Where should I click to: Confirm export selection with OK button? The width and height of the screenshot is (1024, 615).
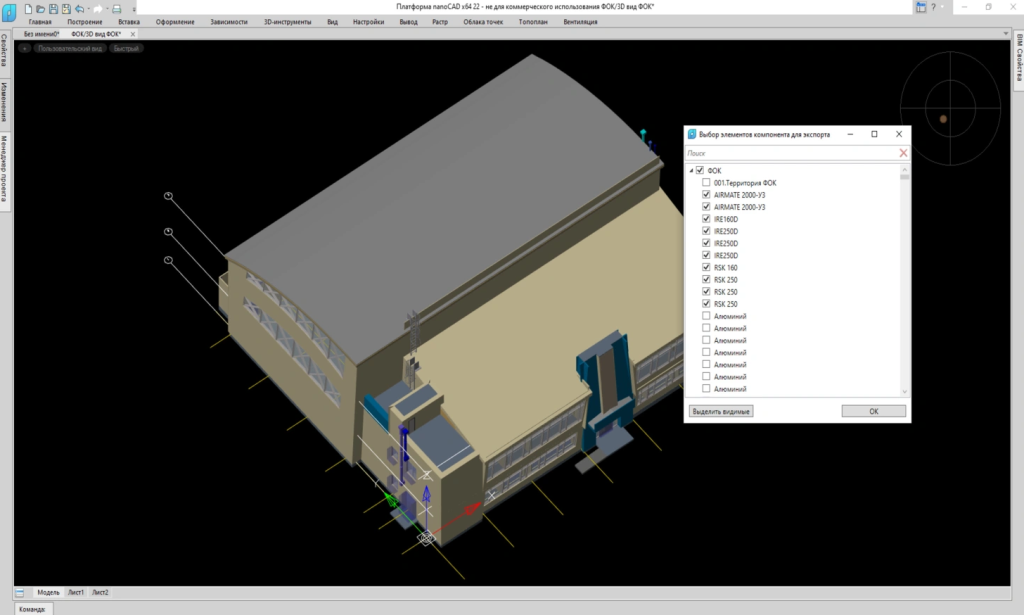pos(873,411)
